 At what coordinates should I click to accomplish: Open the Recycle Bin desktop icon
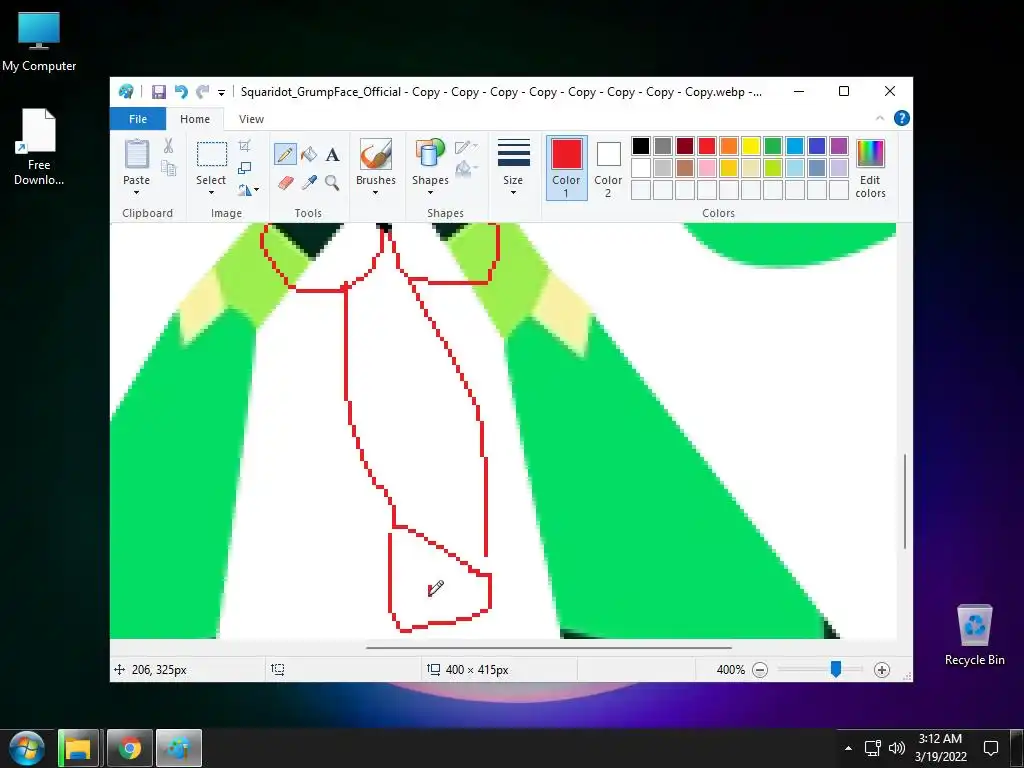(974, 634)
